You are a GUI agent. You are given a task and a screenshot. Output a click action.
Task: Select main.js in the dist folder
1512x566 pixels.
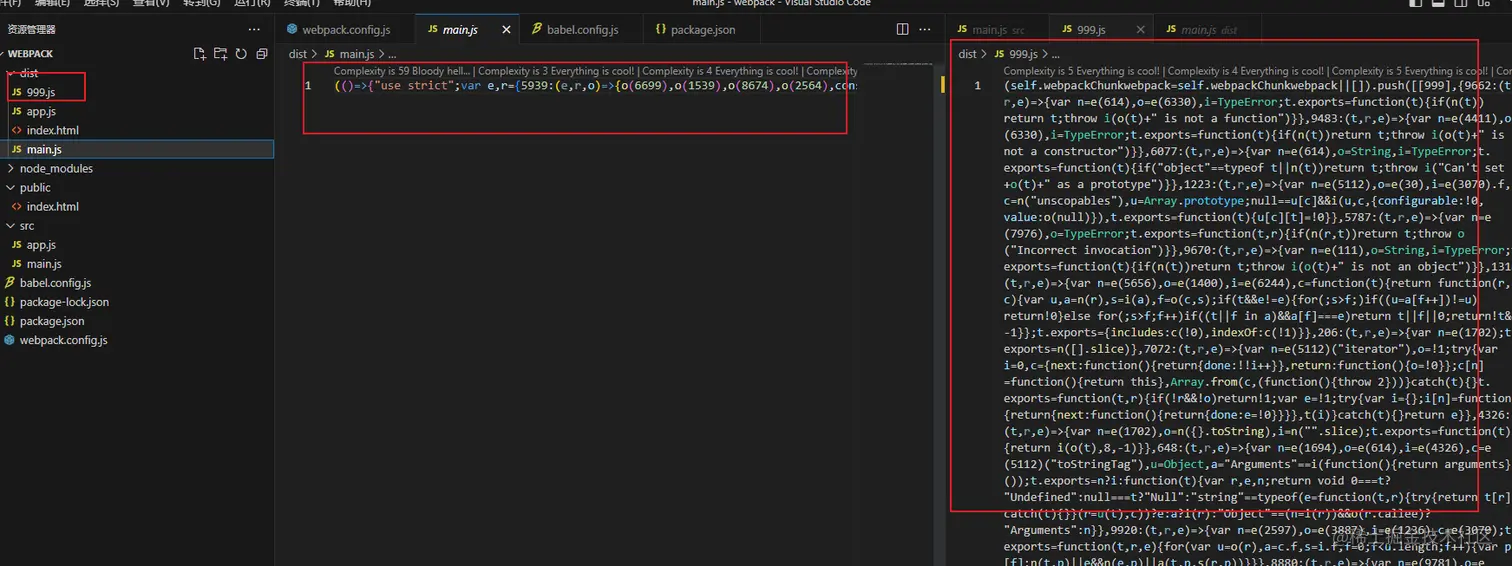[x=137, y=149]
